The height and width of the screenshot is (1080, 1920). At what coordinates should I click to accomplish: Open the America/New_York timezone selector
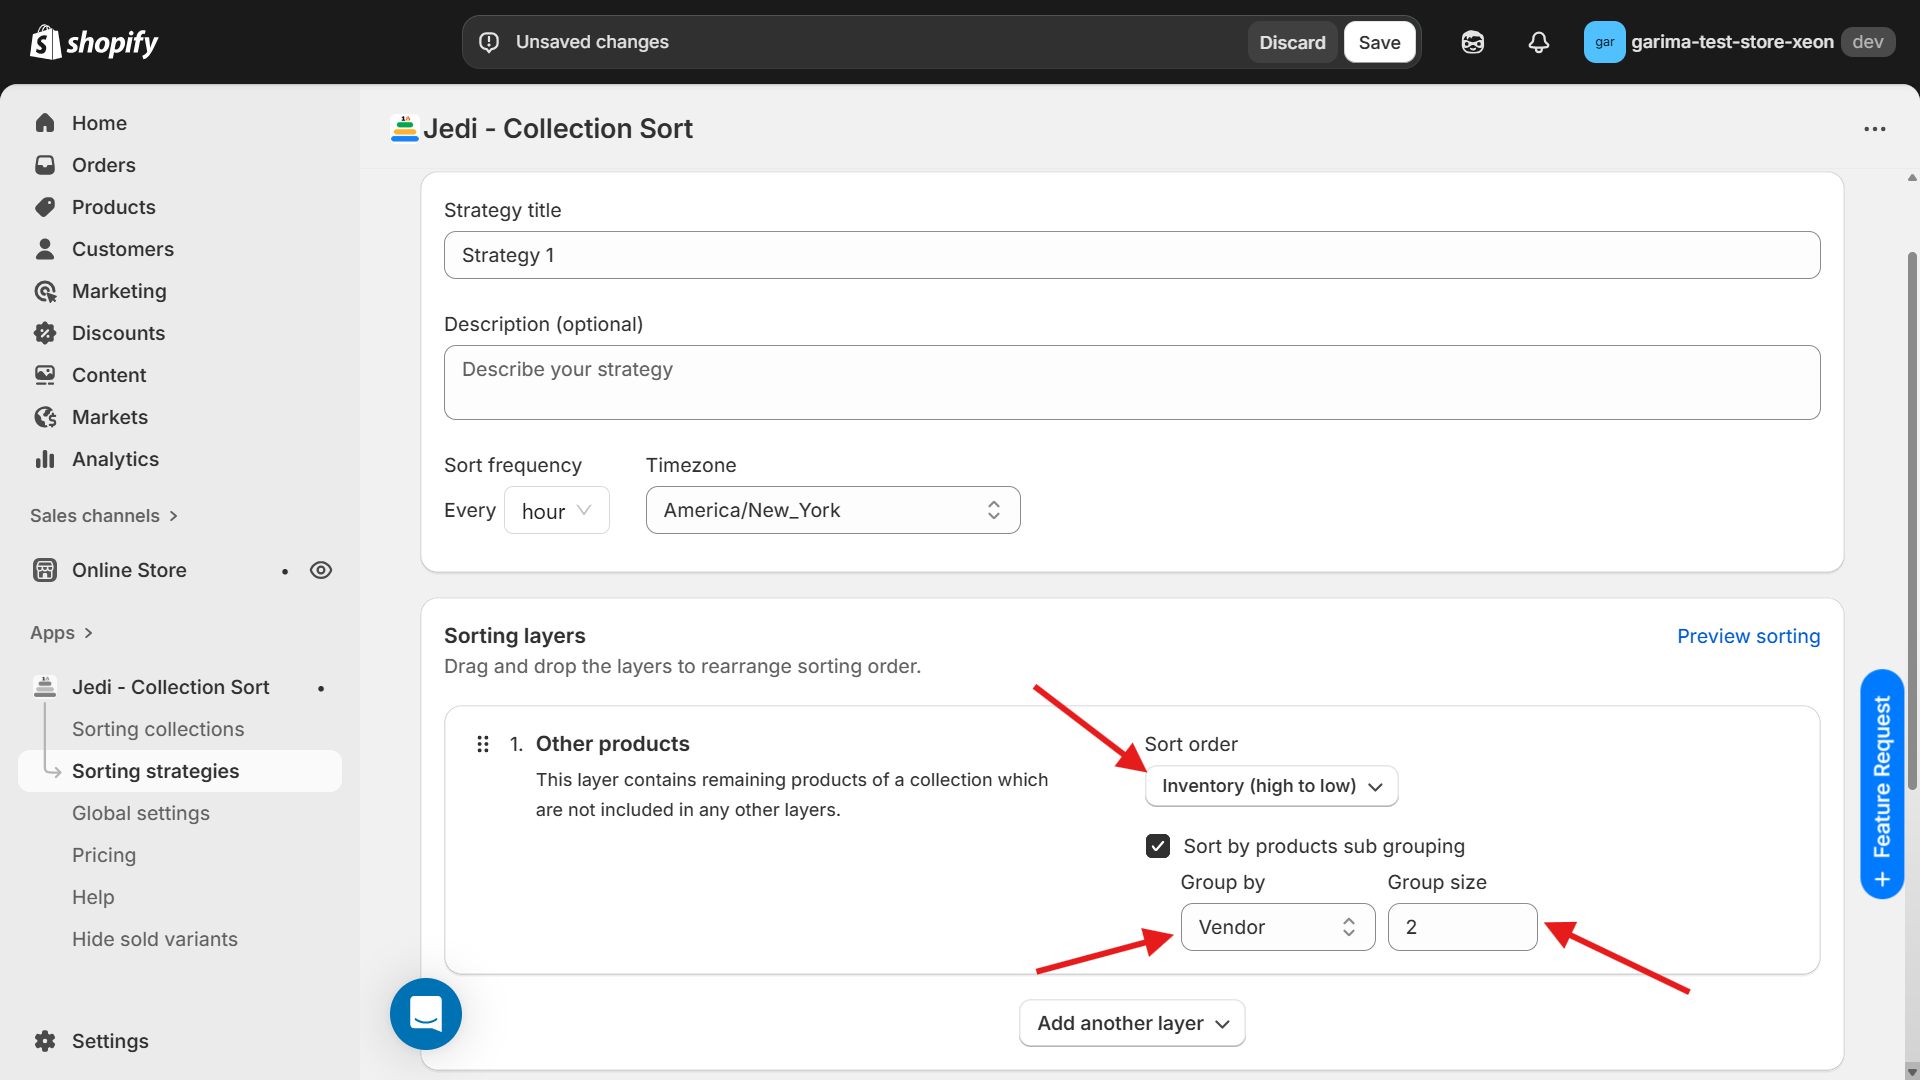pyautogui.click(x=832, y=510)
